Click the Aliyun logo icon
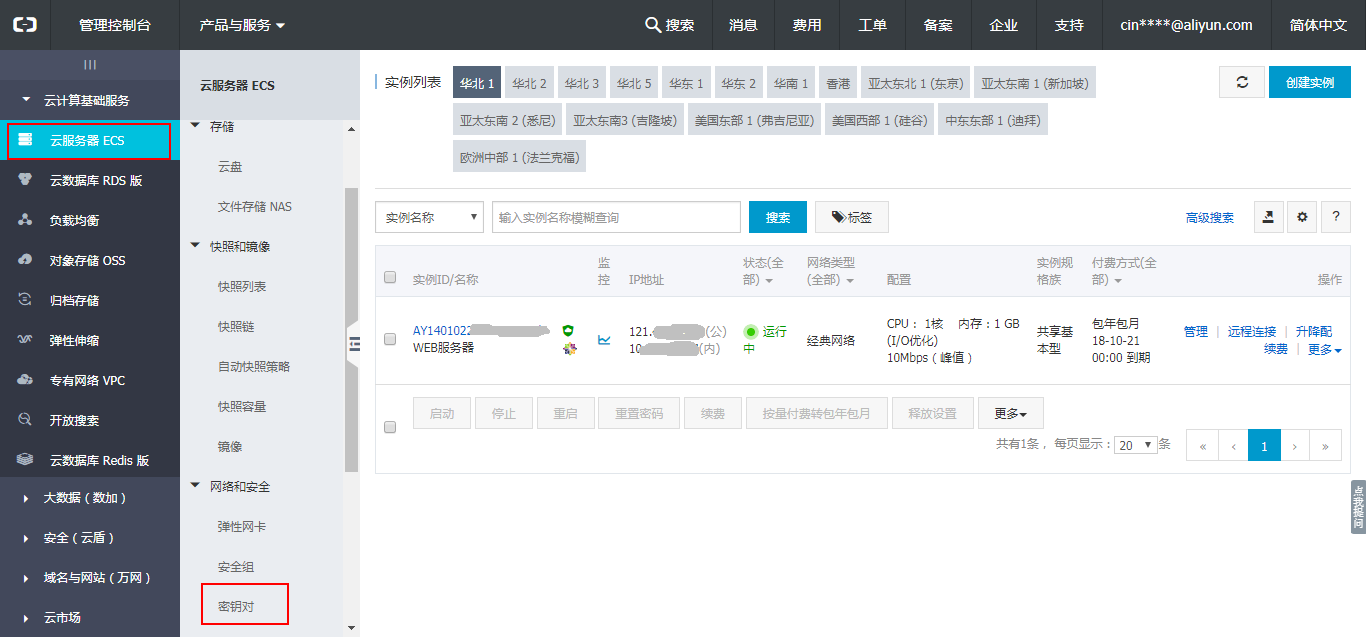This screenshot has height=637, width=1366. (x=24, y=25)
